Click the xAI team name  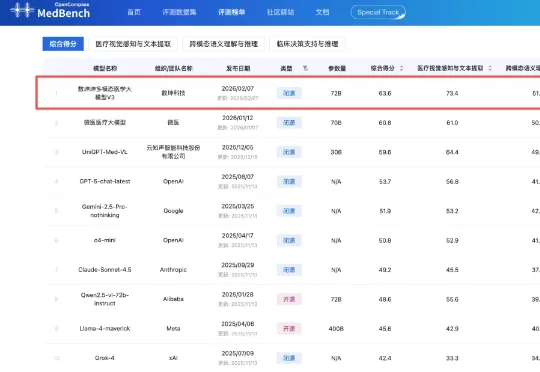173,358
